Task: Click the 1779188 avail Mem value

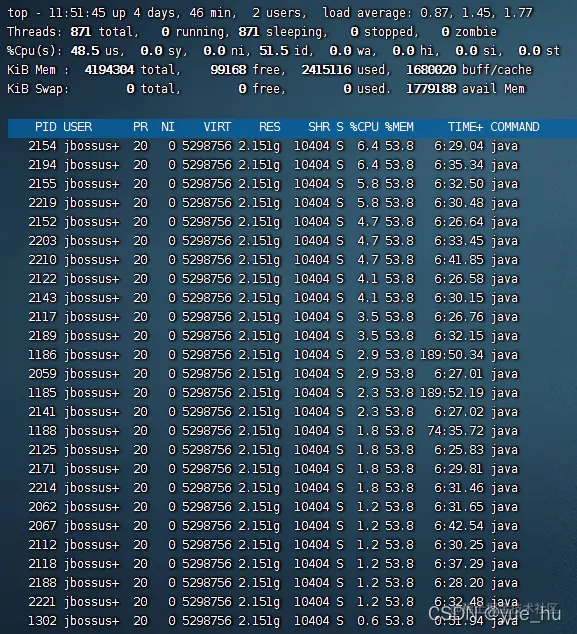Action: click(431, 89)
